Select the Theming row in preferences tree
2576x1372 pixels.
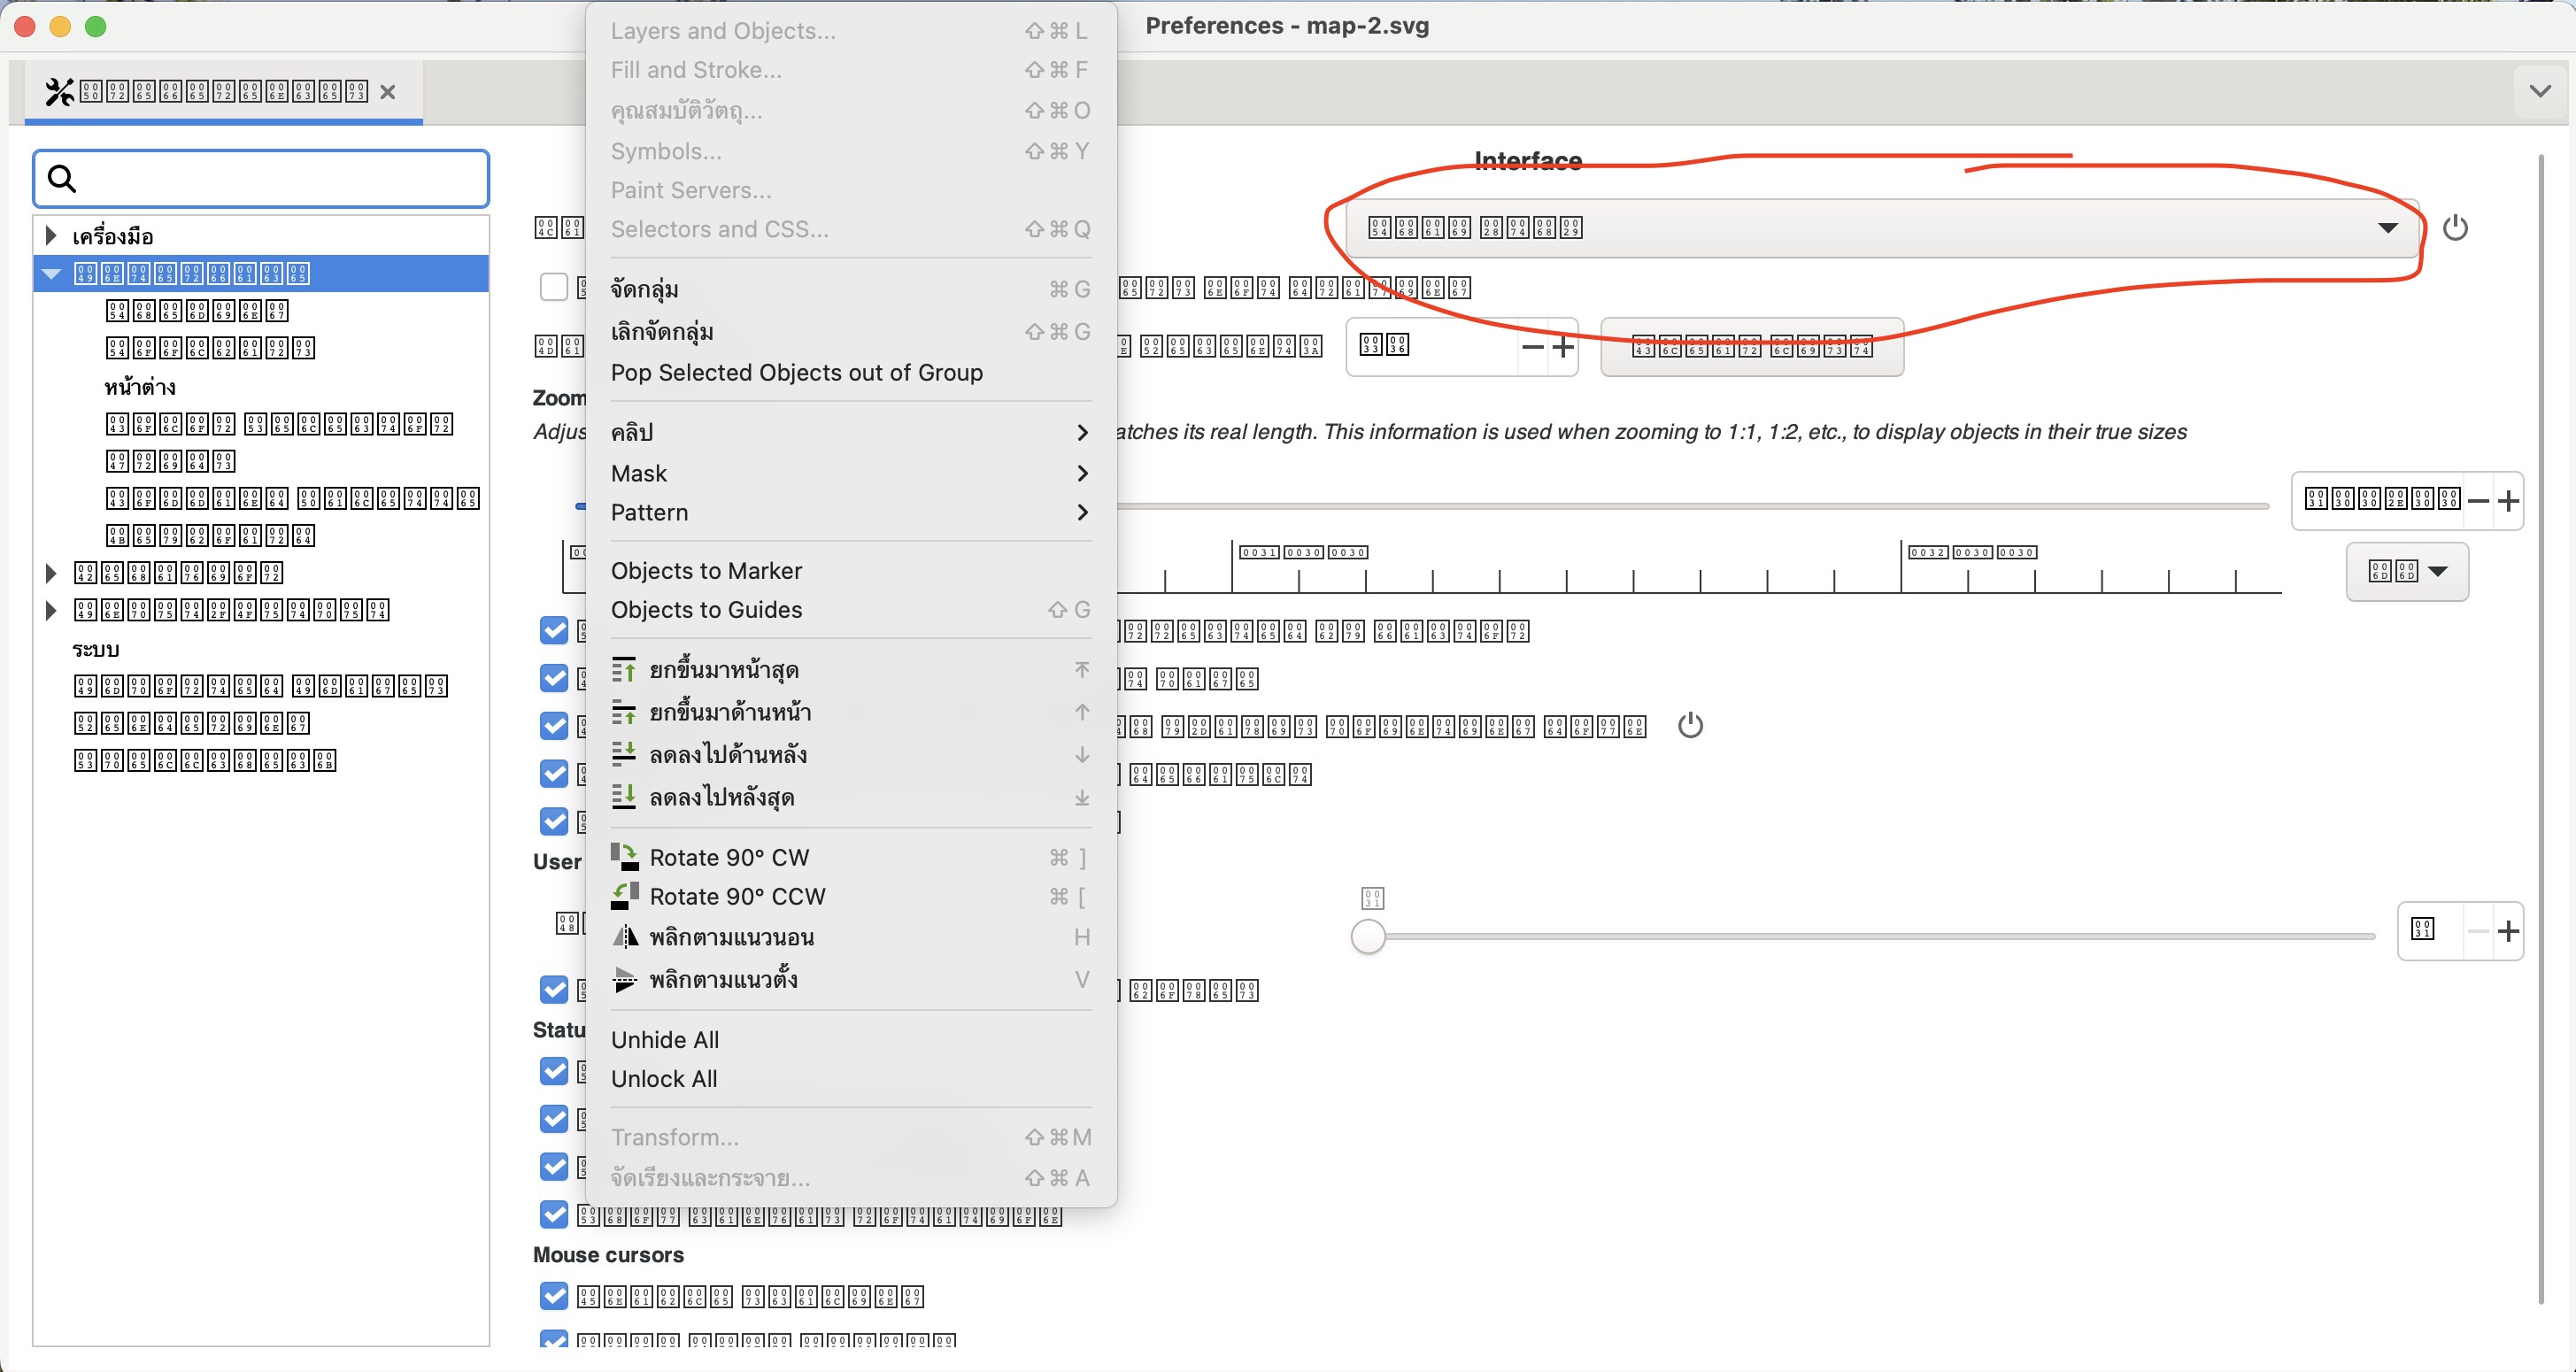click(197, 310)
